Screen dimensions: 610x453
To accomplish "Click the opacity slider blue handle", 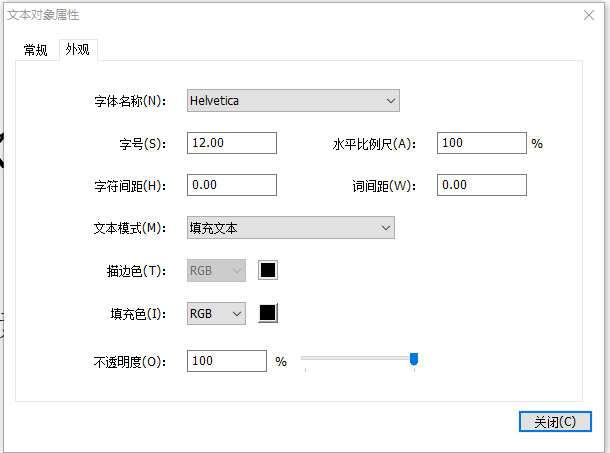I will click(x=414, y=359).
